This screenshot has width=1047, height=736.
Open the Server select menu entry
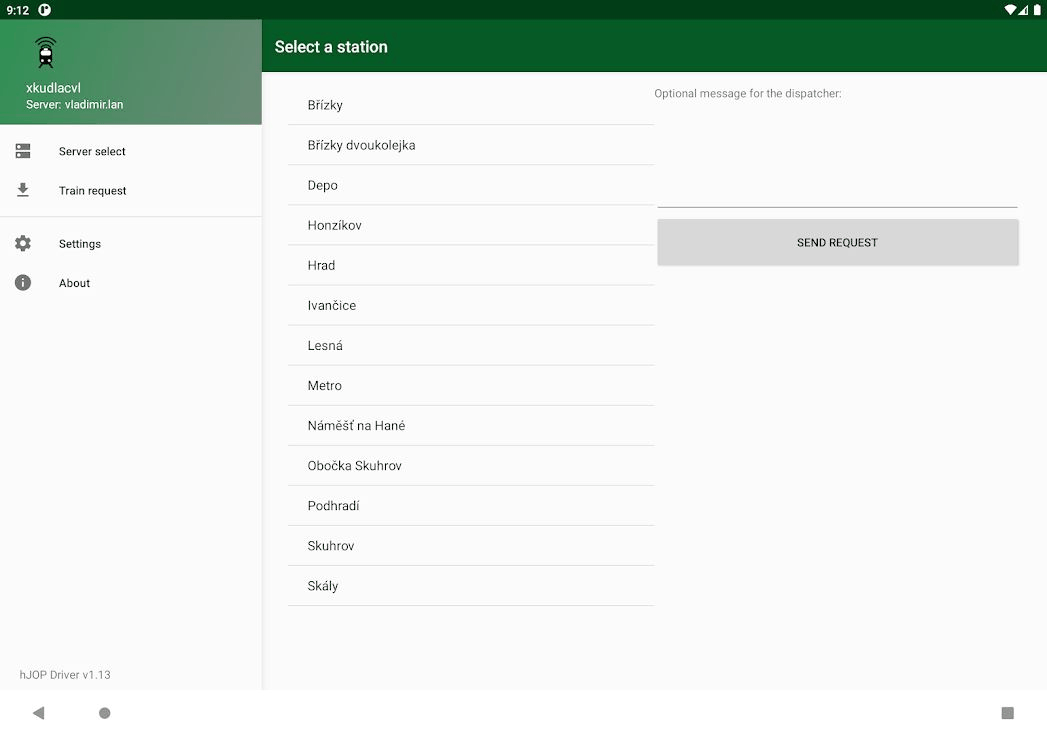point(92,151)
